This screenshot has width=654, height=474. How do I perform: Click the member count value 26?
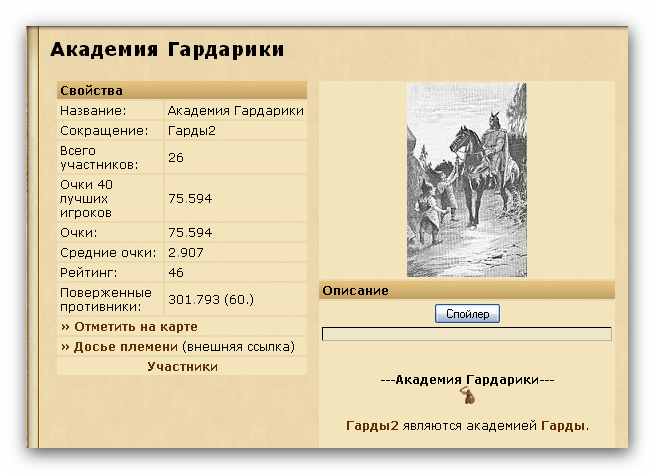coord(176,157)
